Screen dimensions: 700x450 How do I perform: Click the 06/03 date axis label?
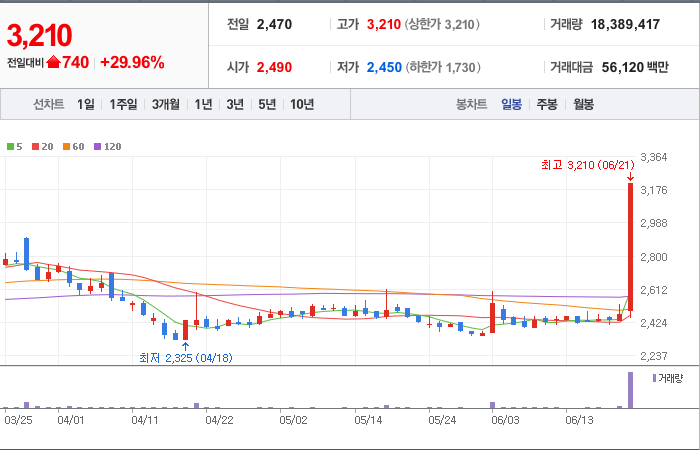coord(505,421)
